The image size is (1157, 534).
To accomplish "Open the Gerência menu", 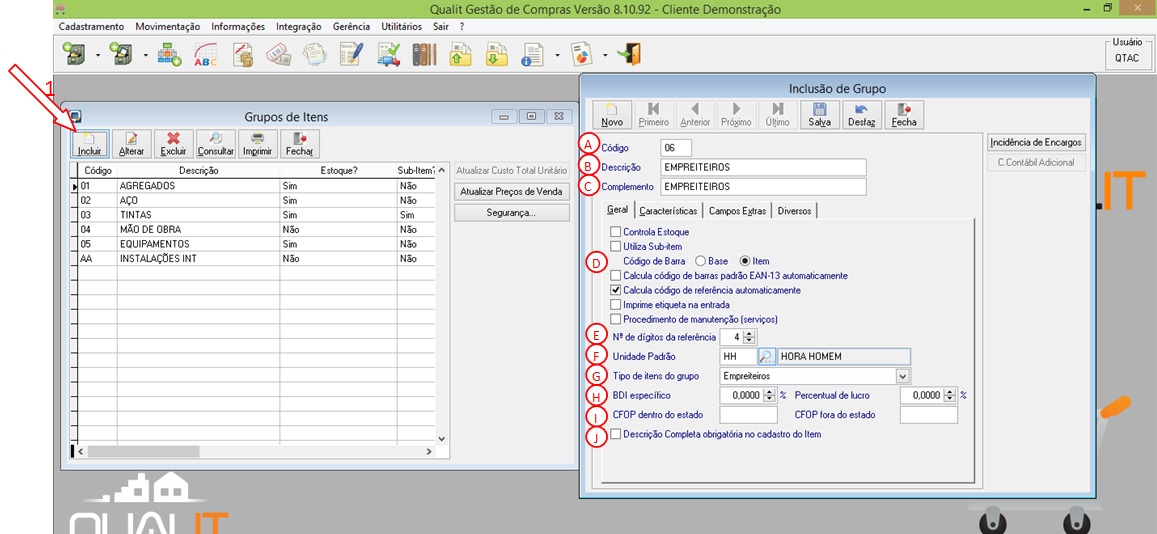I will click(351, 26).
